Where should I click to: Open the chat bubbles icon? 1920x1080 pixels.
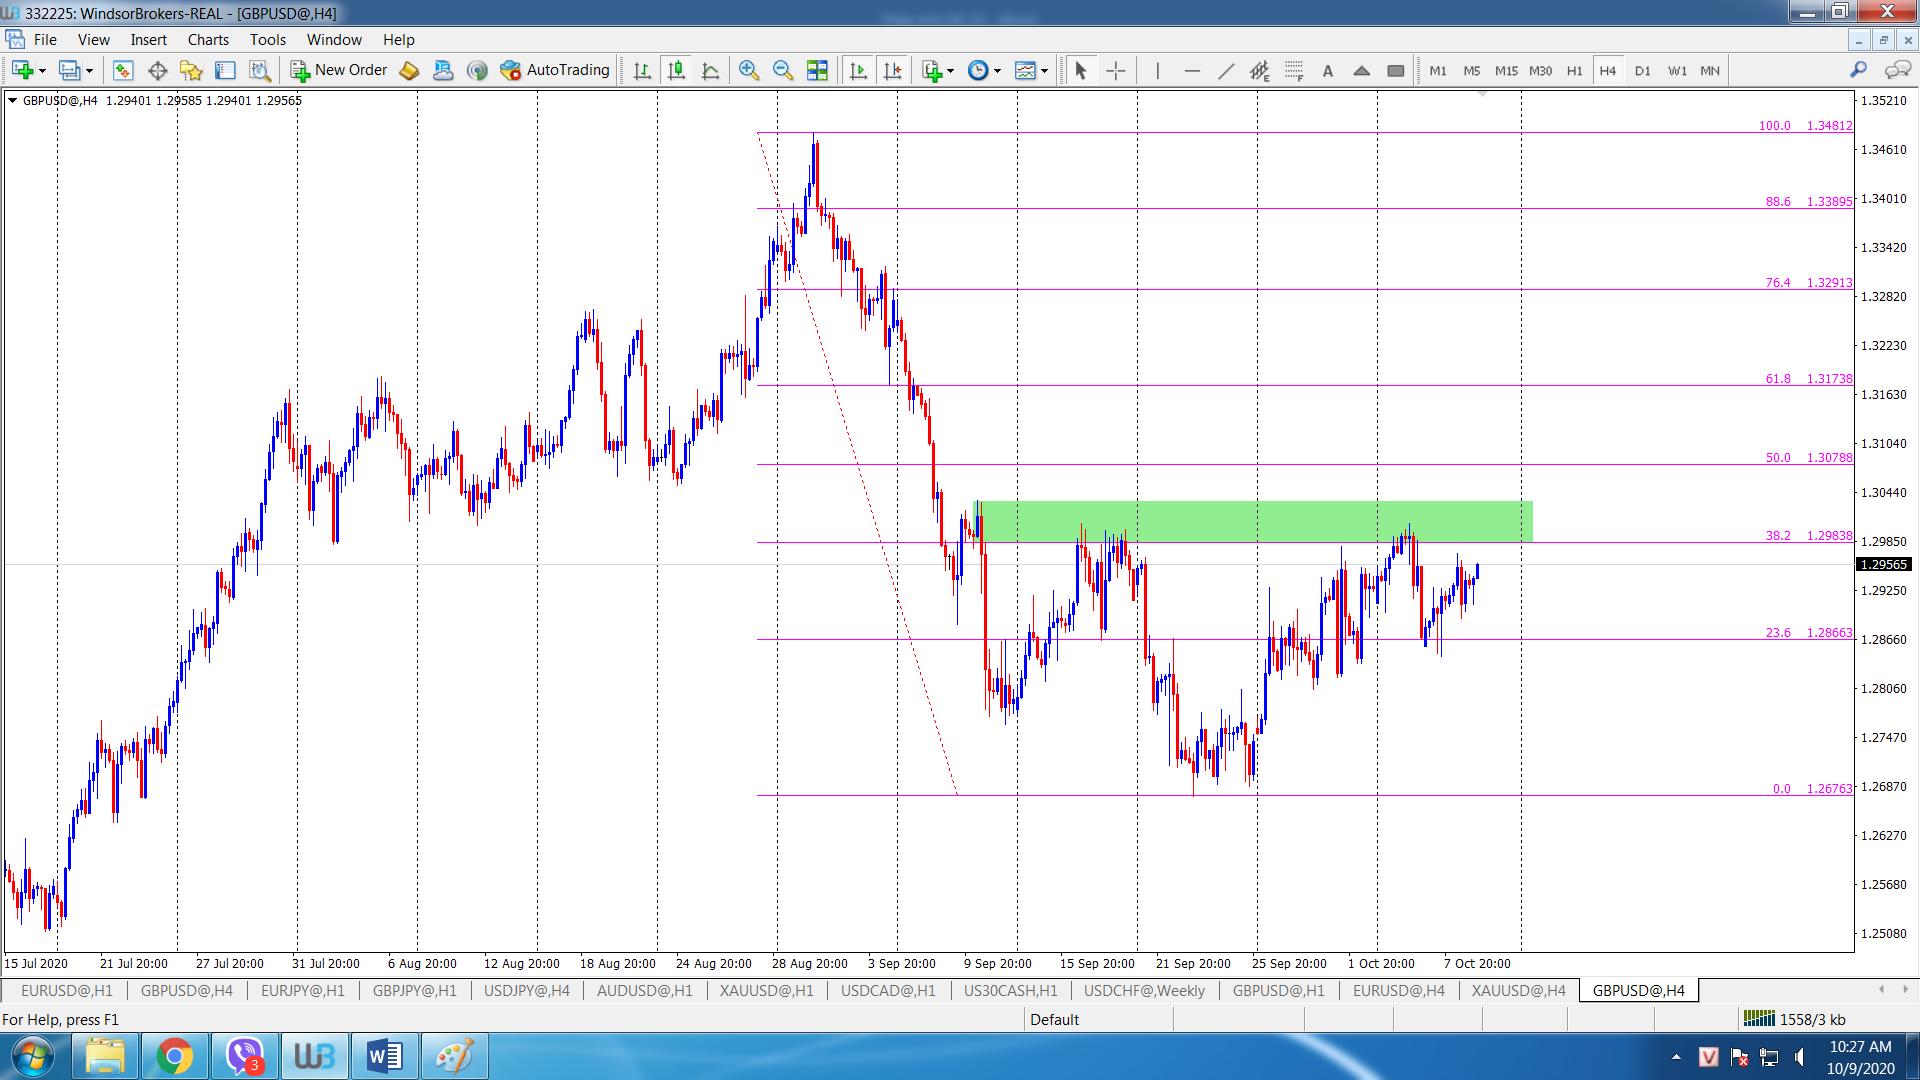pos(1897,70)
